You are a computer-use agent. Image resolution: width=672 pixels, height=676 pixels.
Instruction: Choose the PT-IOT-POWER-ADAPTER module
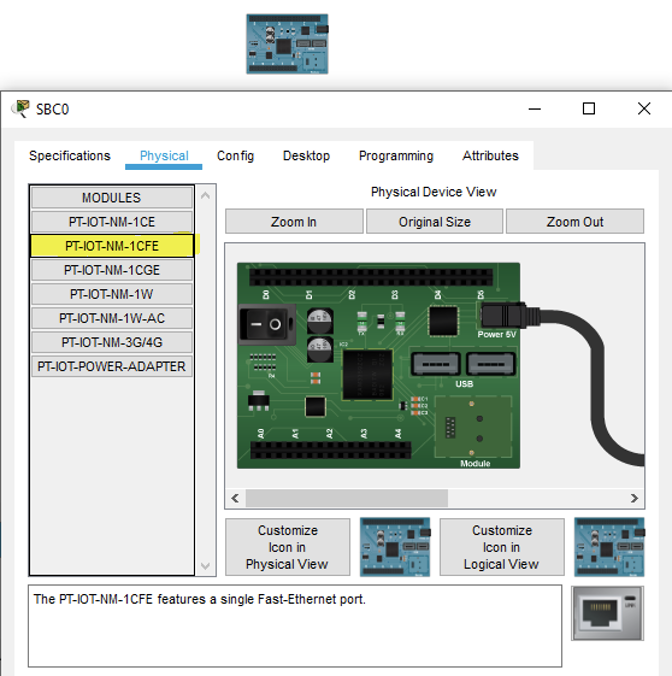(112, 366)
